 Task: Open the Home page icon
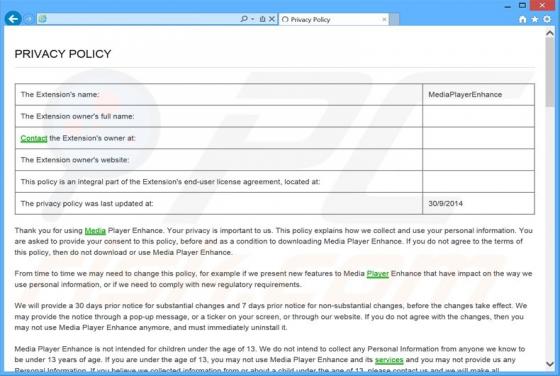pyautogui.click(x=522, y=19)
